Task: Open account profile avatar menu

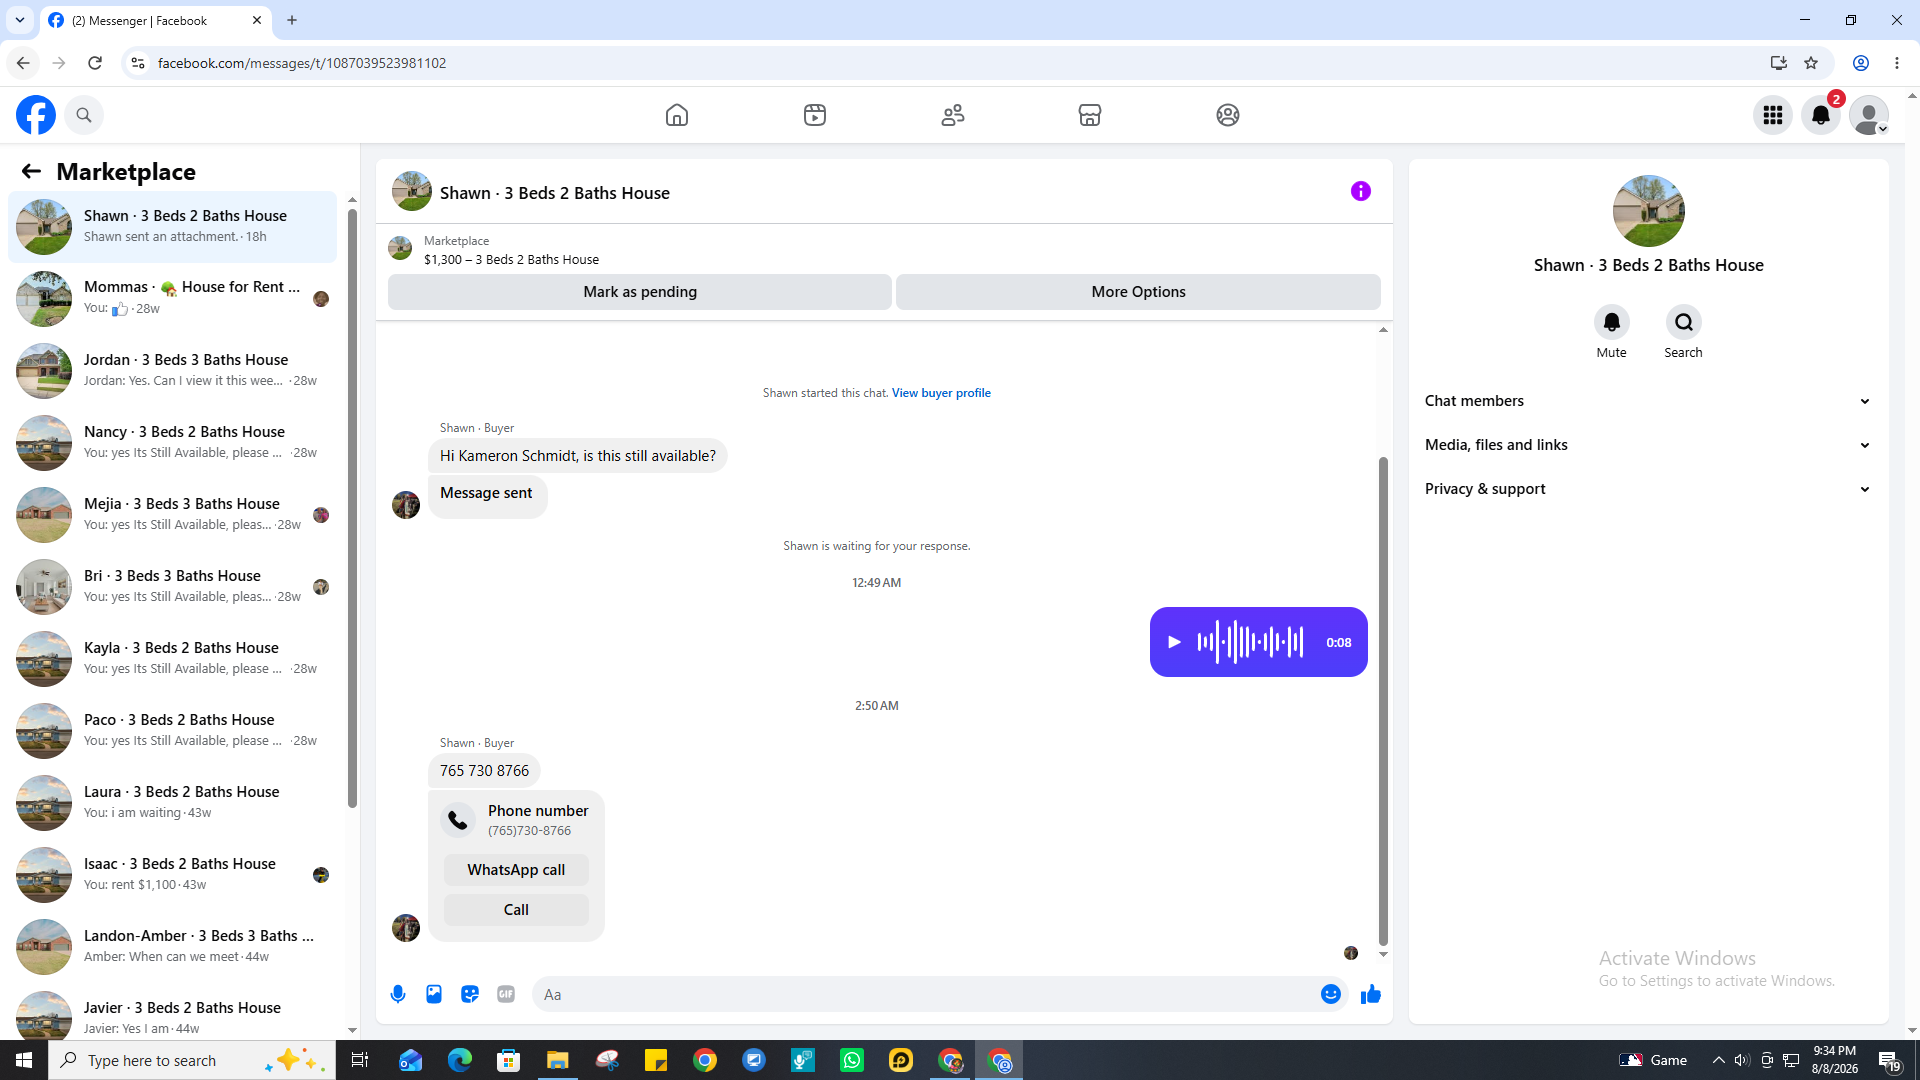Action: tap(1869, 115)
